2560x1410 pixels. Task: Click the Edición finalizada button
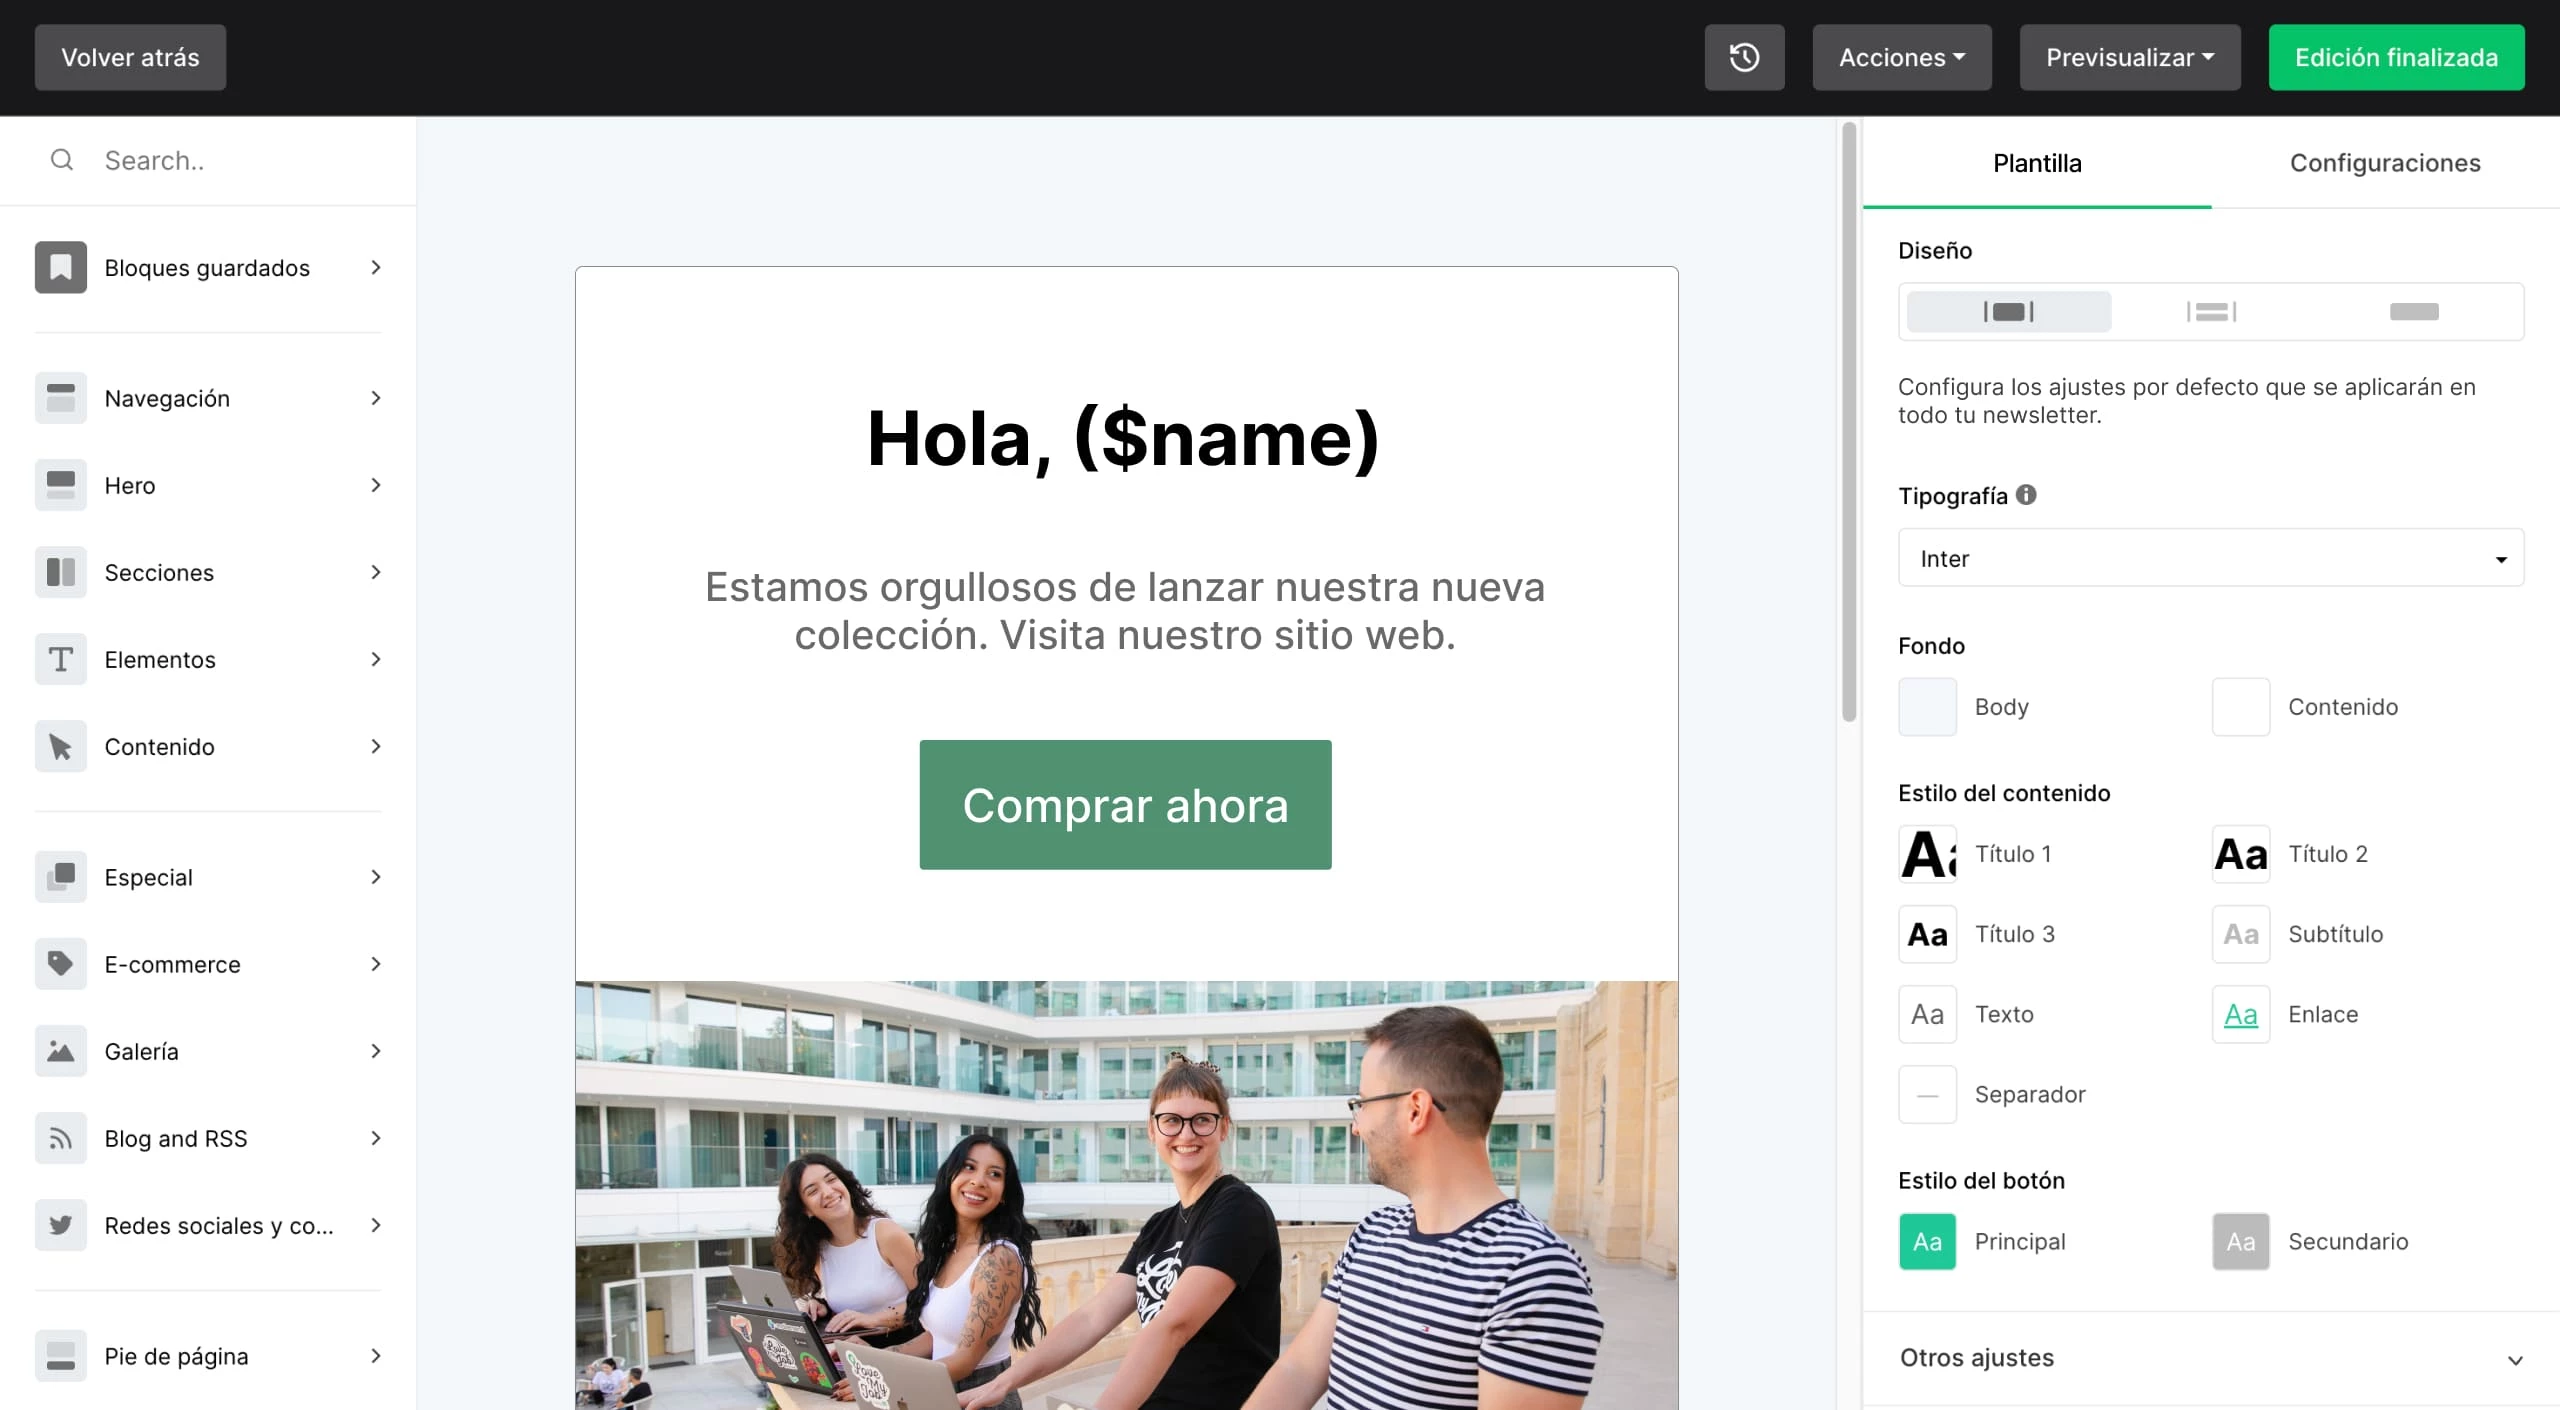pyautogui.click(x=2396, y=57)
